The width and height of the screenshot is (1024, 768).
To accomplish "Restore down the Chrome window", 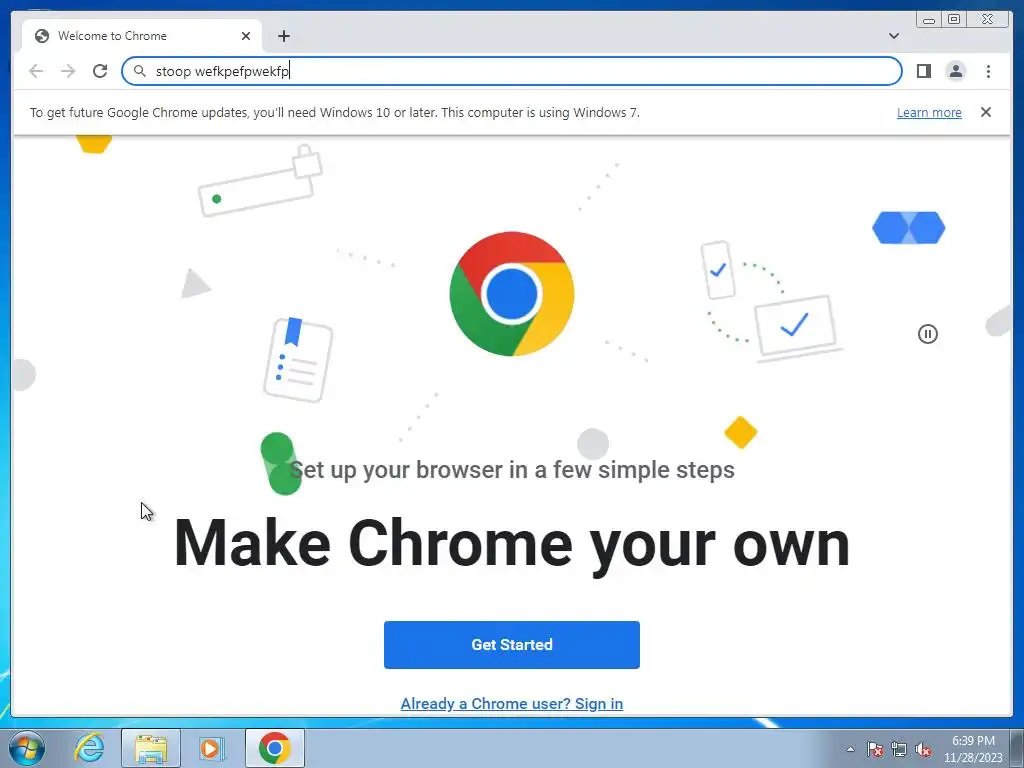I will click(x=953, y=20).
